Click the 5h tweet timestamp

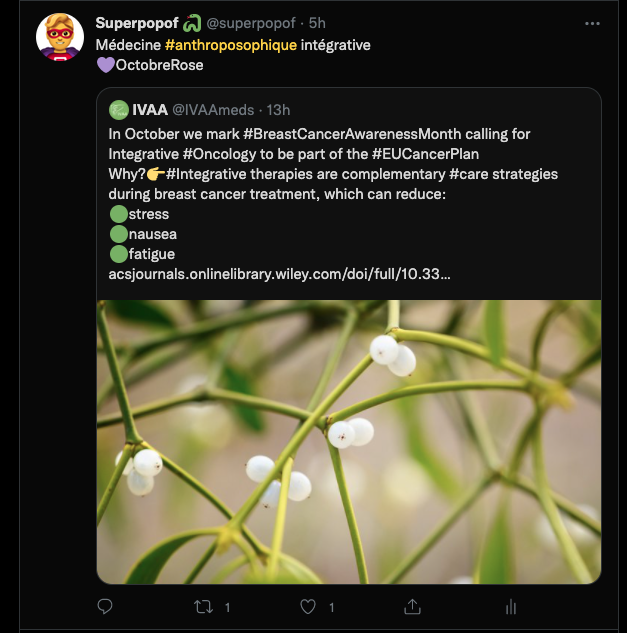coord(317,23)
